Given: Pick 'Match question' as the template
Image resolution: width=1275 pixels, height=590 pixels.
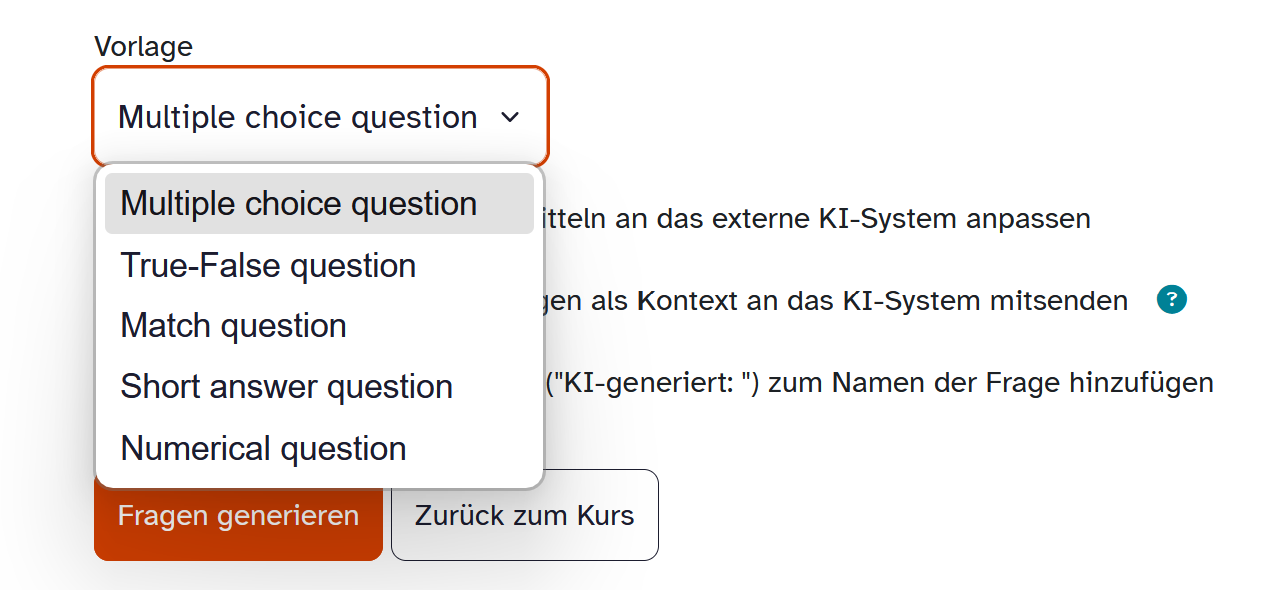Looking at the screenshot, I should pyautogui.click(x=233, y=326).
